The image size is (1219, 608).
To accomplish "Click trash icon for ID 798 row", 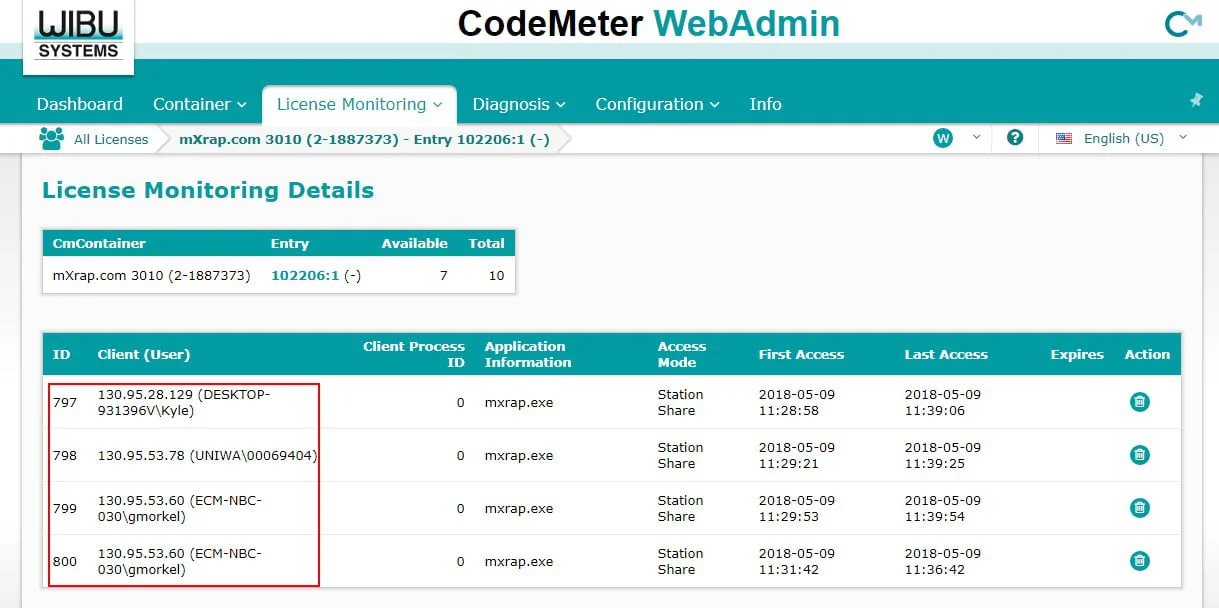I will click(1139, 455).
